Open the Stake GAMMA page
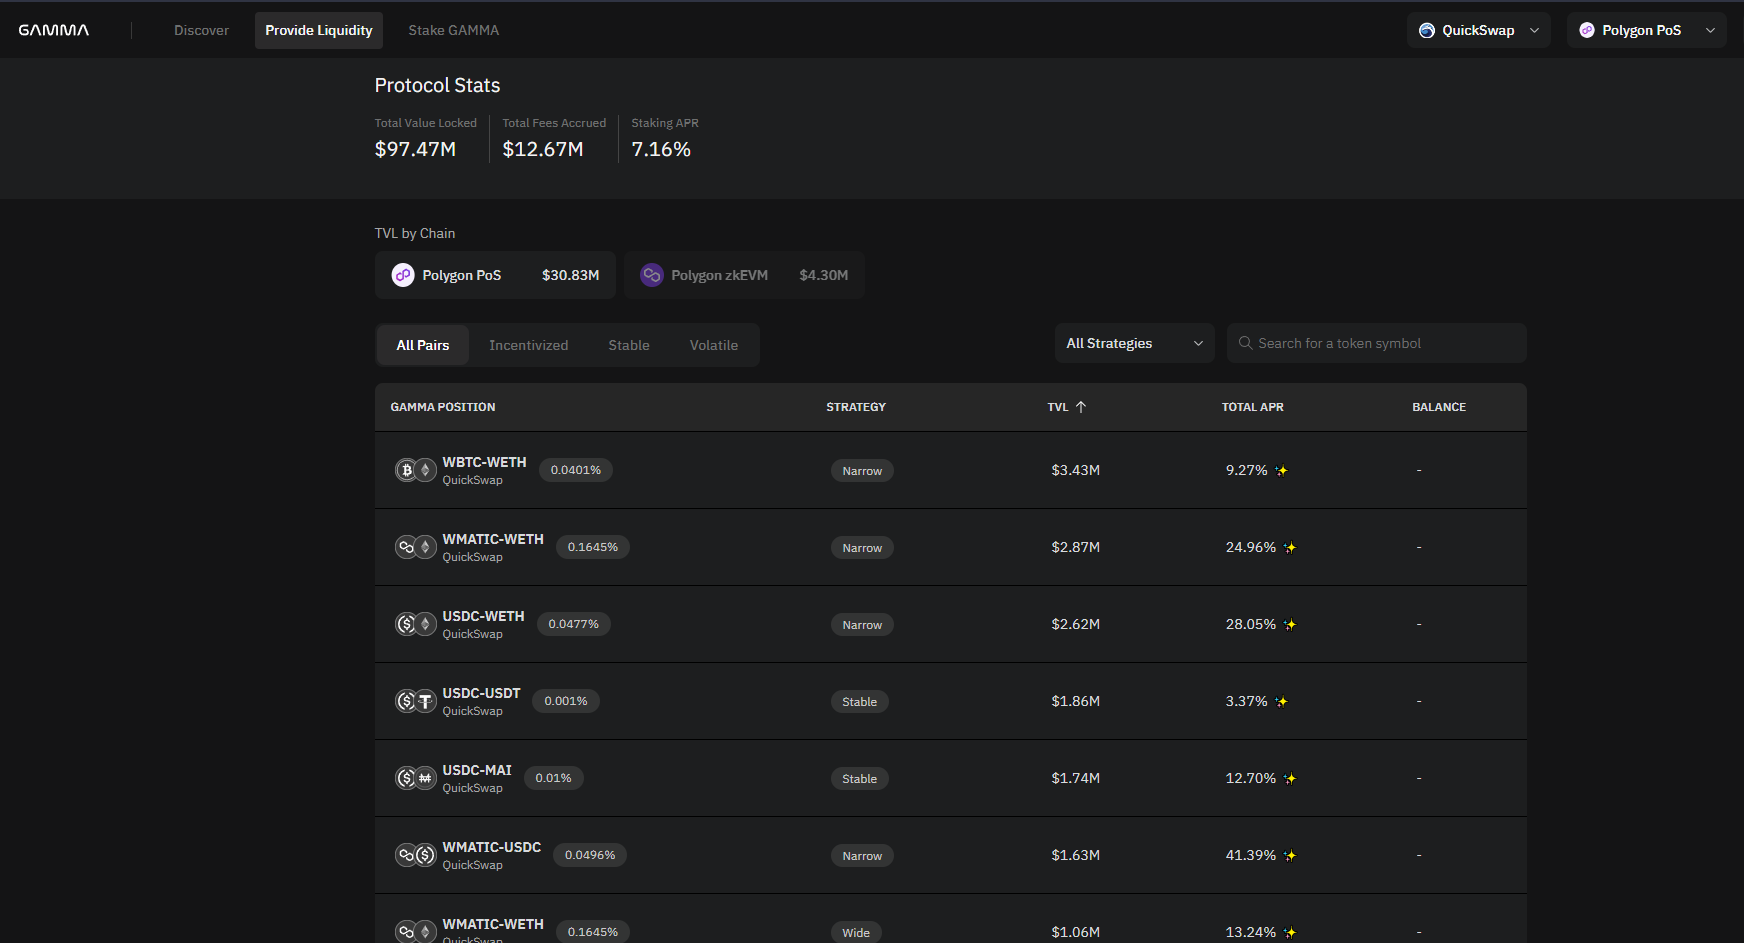 coord(453,30)
